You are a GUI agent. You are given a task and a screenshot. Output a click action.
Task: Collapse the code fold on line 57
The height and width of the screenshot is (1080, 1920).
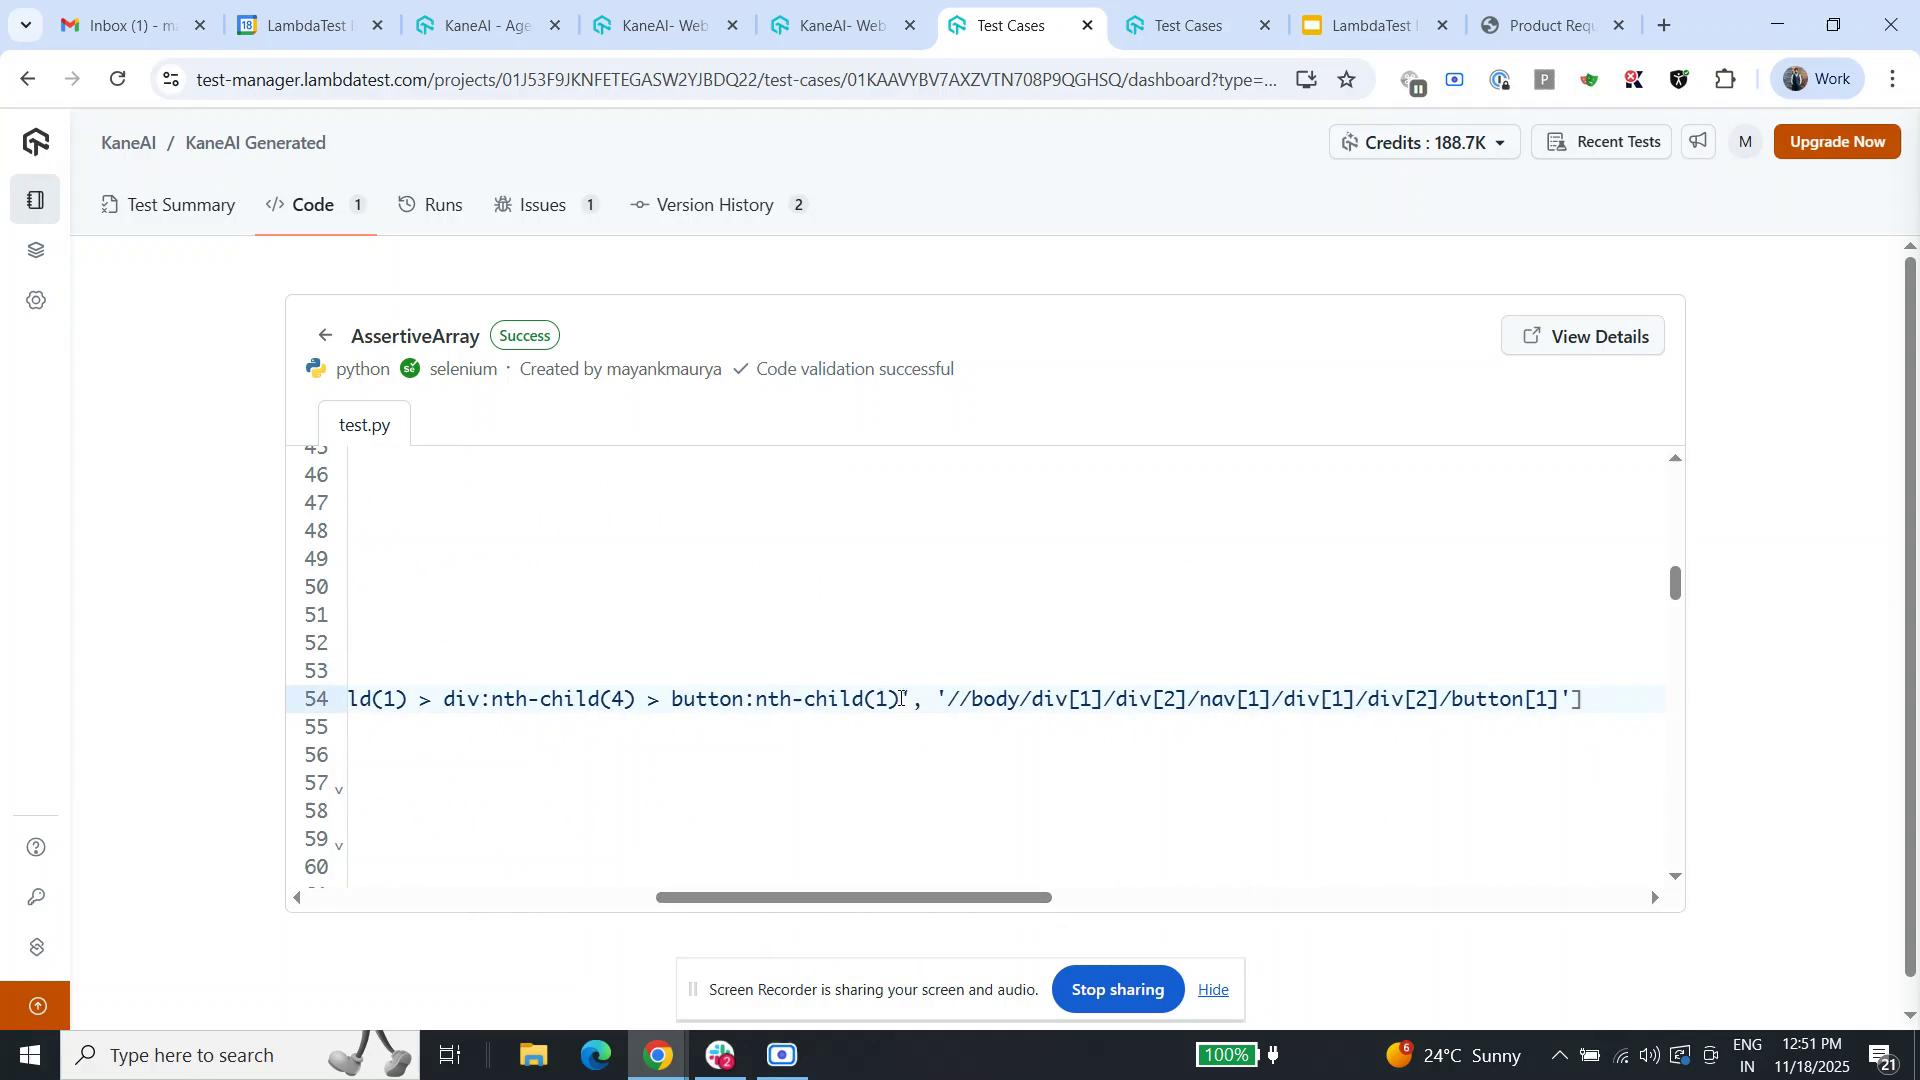pos(340,789)
